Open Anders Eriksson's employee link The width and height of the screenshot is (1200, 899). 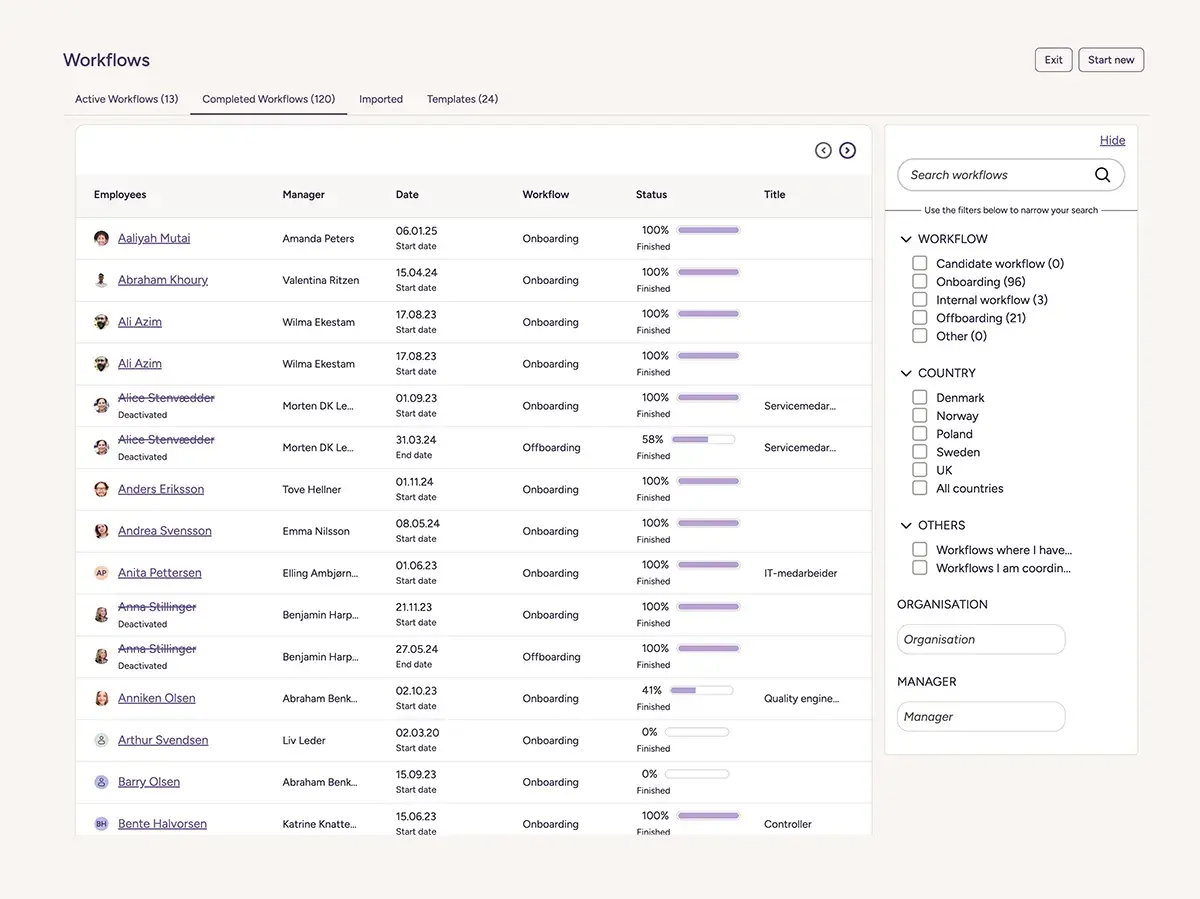[162, 489]
